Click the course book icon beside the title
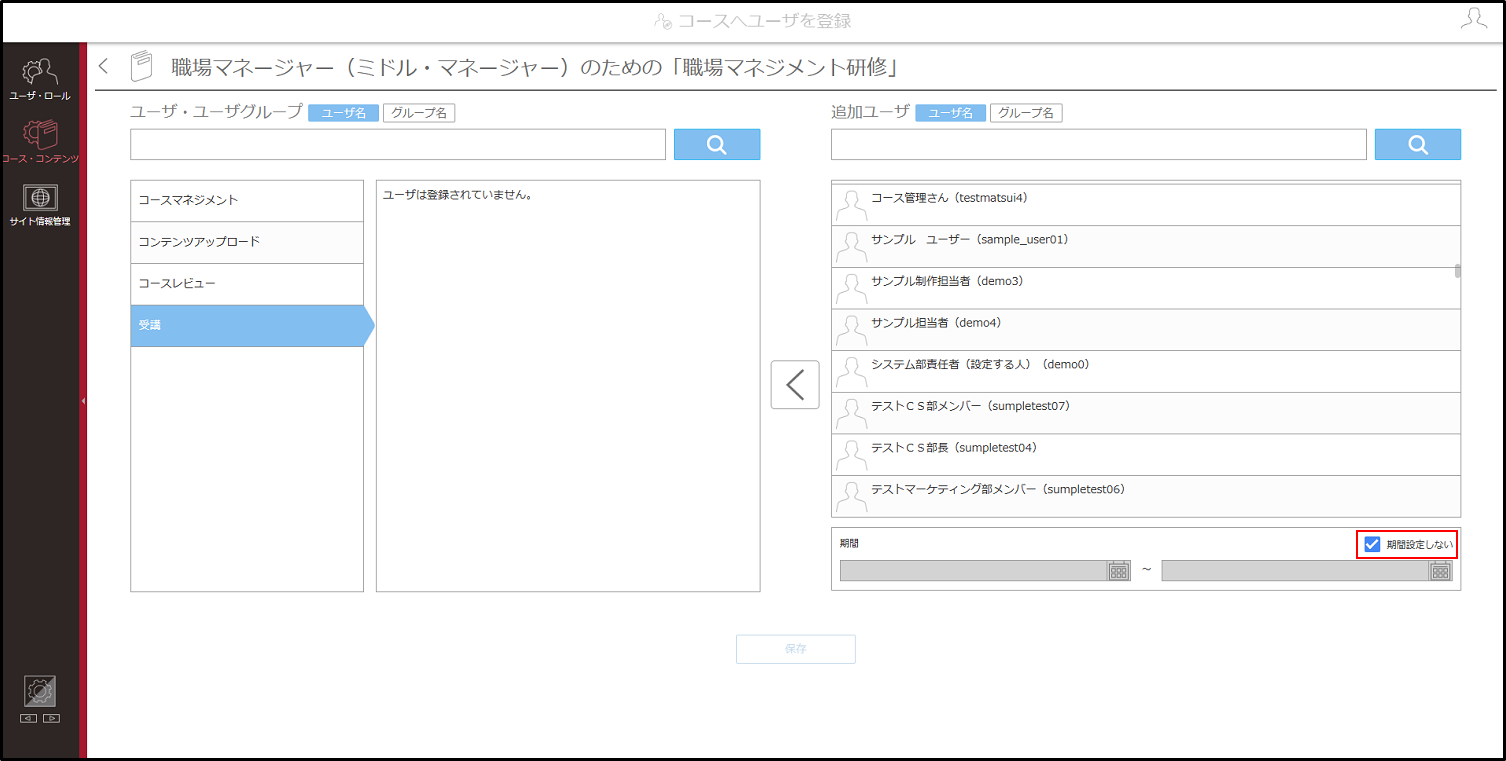 142,67
